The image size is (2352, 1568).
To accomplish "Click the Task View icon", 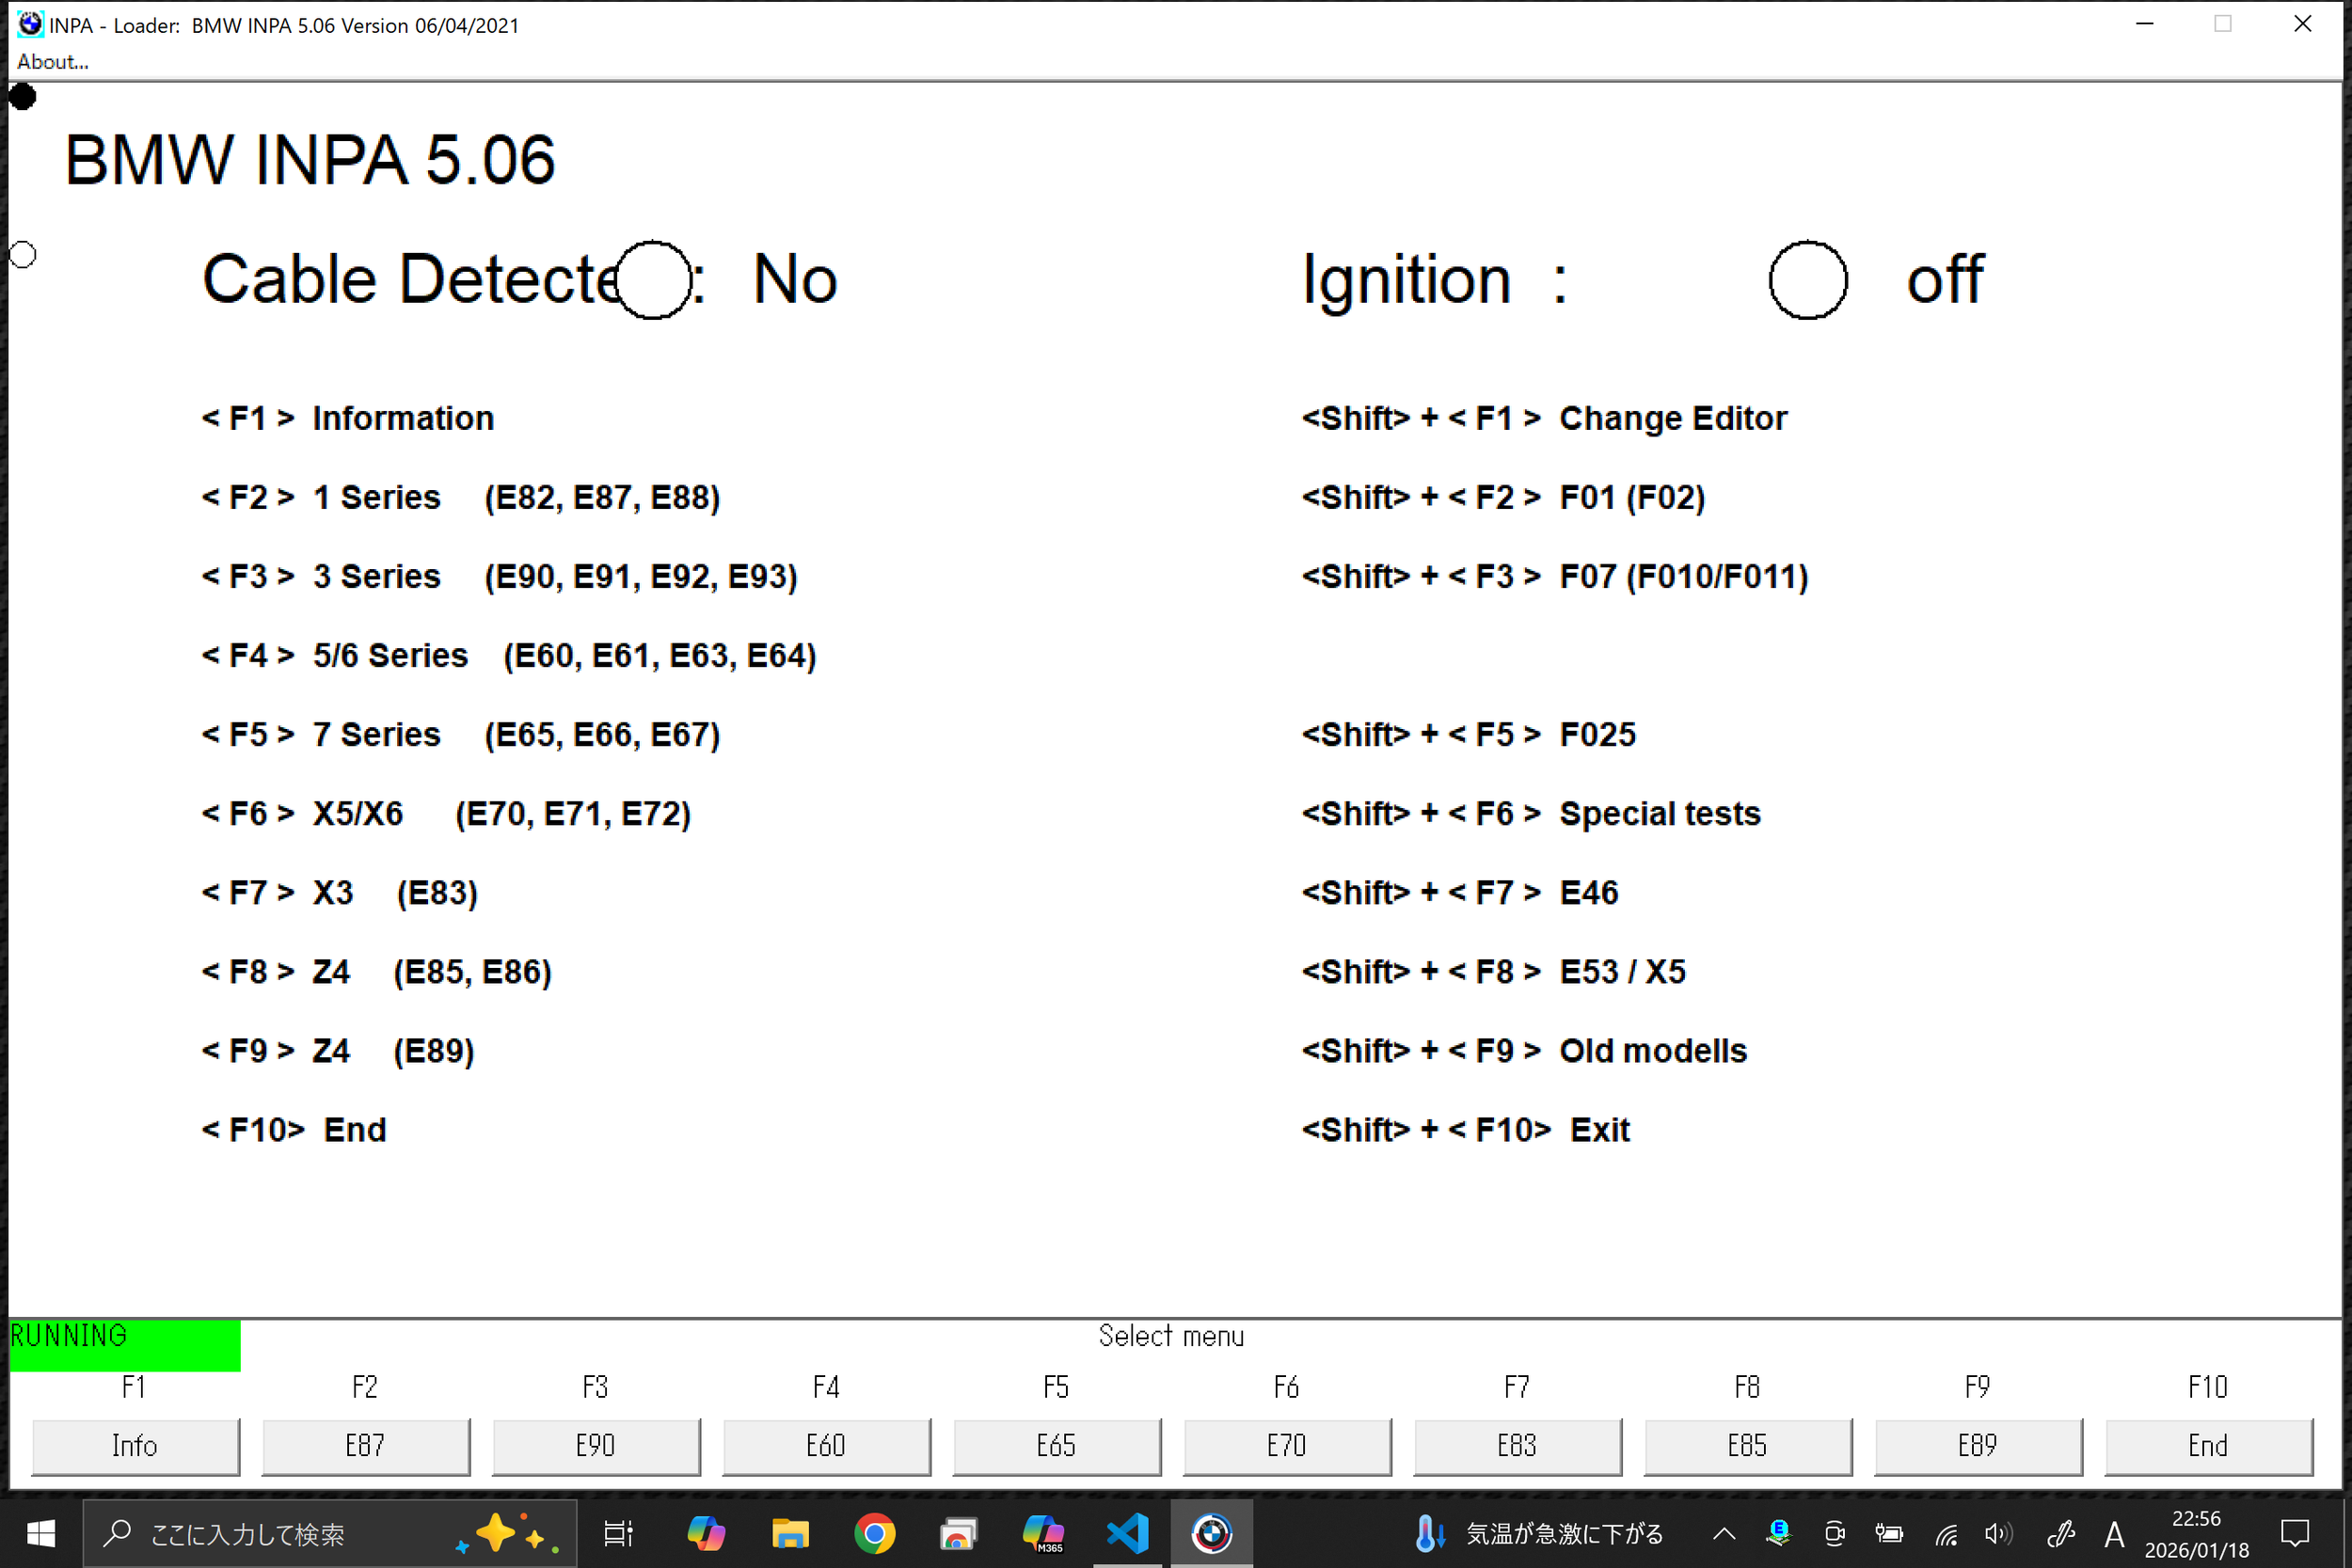I will coord(619,1533).
